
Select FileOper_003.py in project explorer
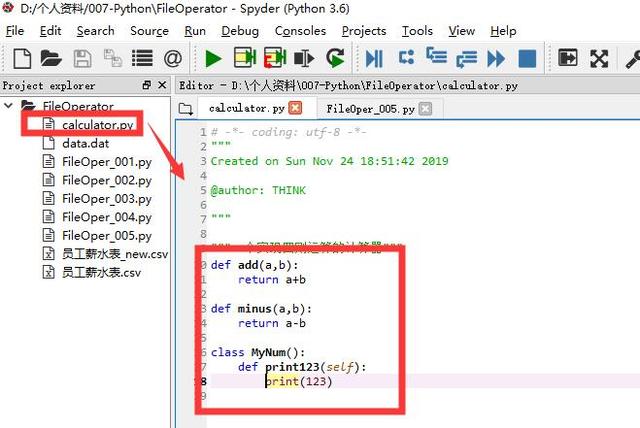tap(107, 199)
